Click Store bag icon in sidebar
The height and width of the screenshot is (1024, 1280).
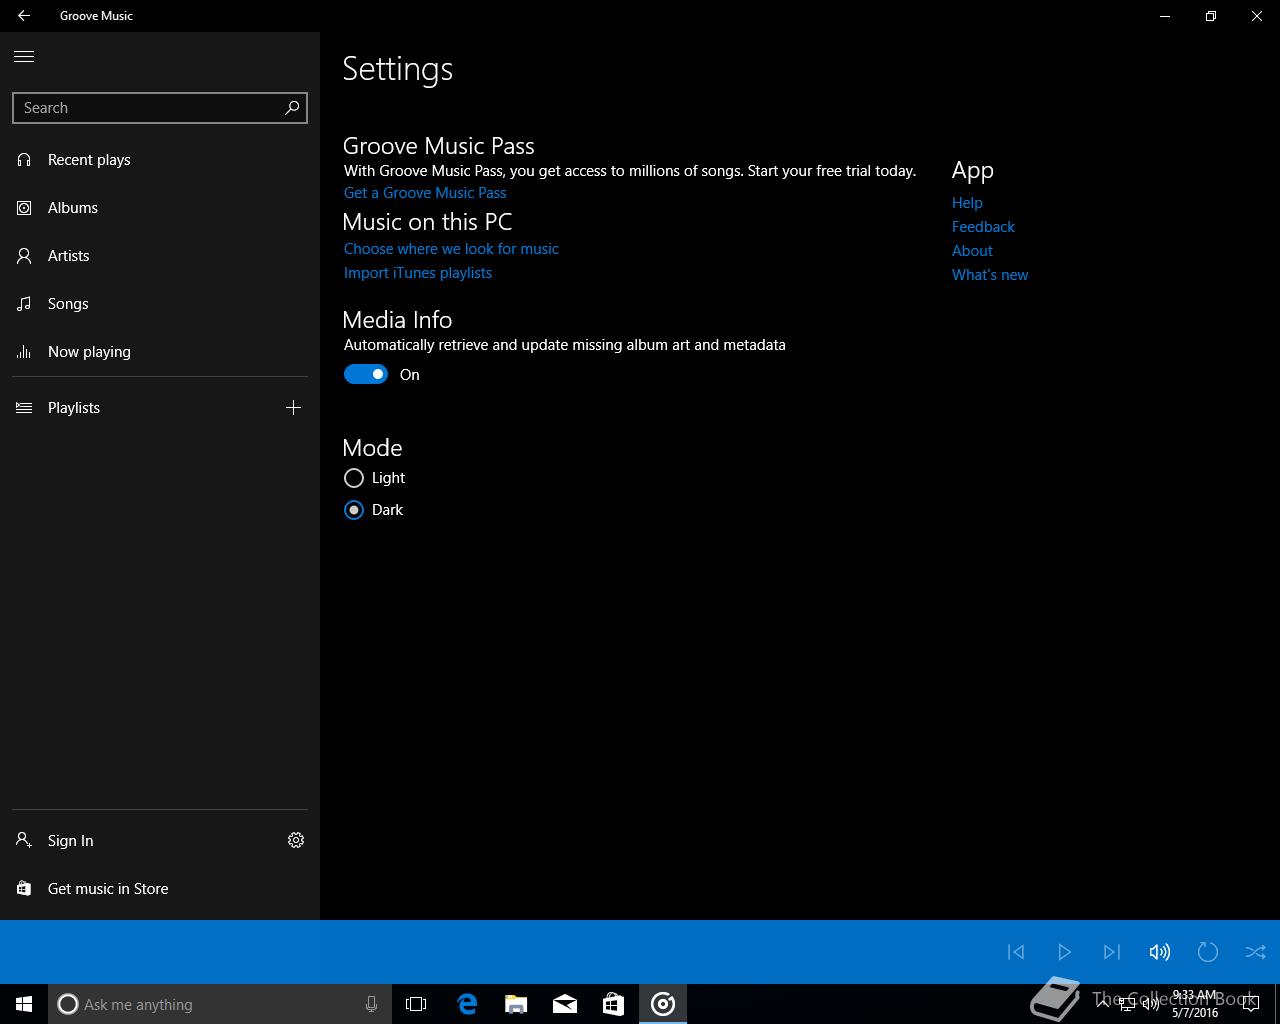[x=24, y=889]
